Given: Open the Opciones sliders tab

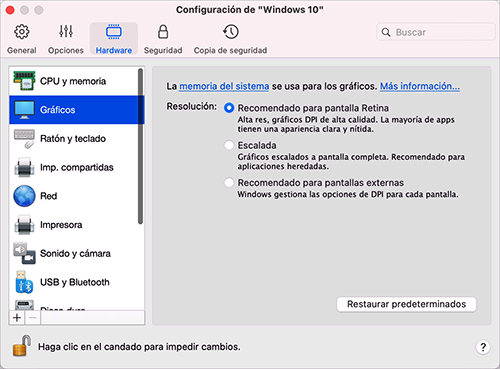Looking at the screenshot, I should [66, 39].
